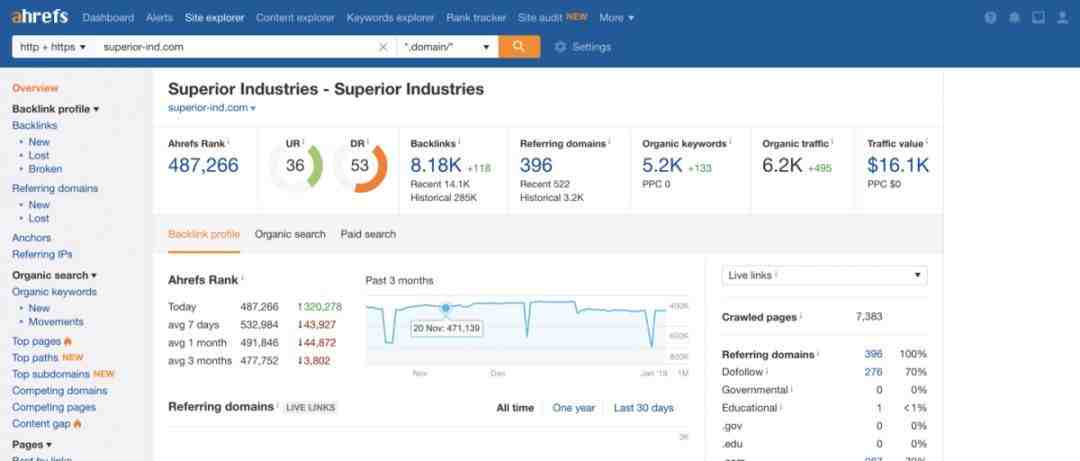Click the DR 53 gauge
Image resolution: width=1080 pixels, height=461 pixels.
(x=360, y=166)
